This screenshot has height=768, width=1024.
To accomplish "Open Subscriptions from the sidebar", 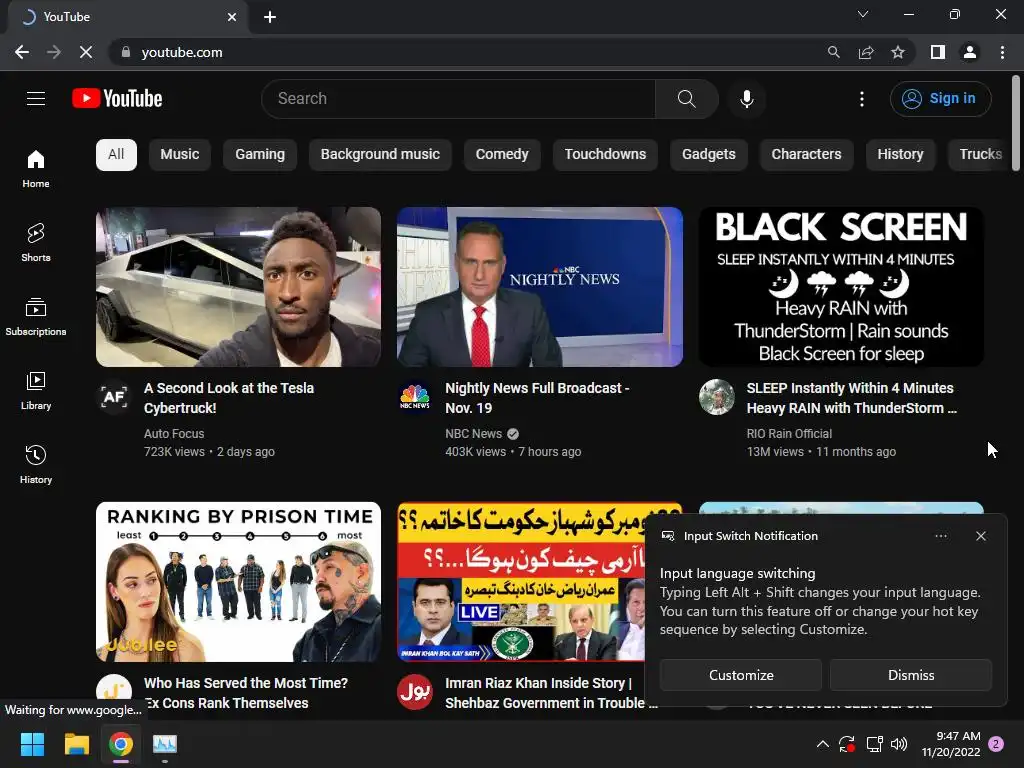I will pos(36,317).
